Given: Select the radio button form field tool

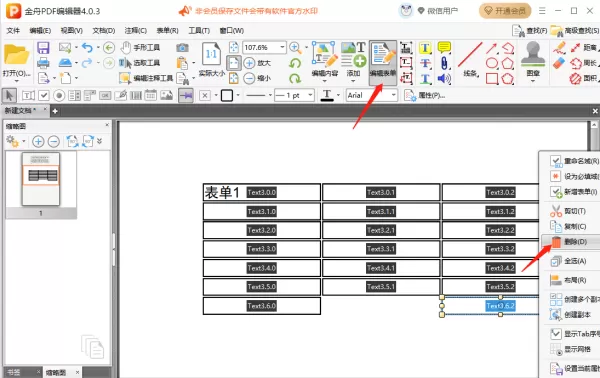Looking at the screenshot, I should 59,95.
